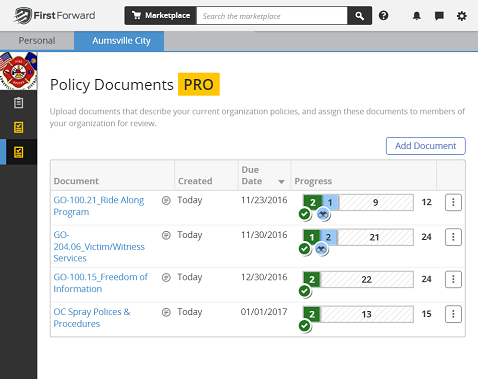Open notifications bell icon
Viewport: 478px width, 379px height.
pos(416,16)
